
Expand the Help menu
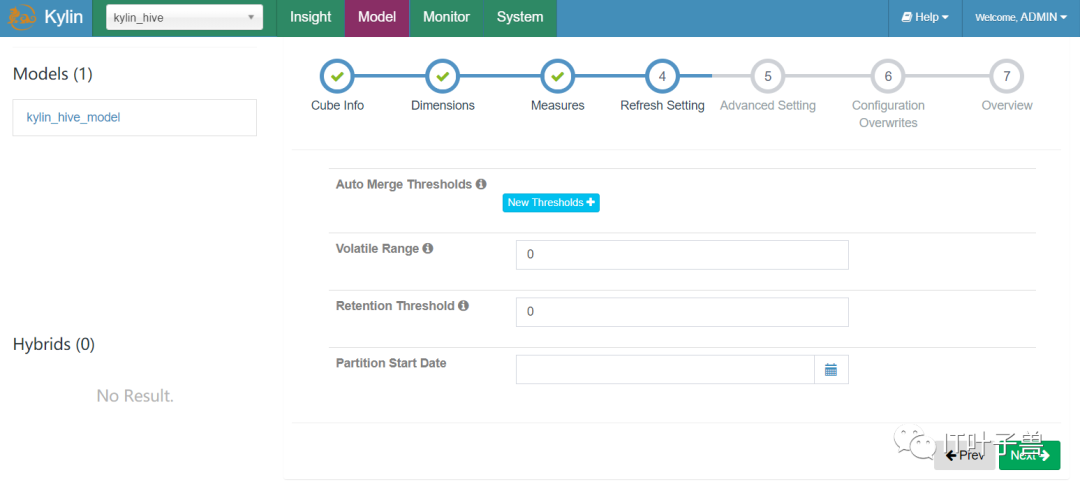coord(925,18)
